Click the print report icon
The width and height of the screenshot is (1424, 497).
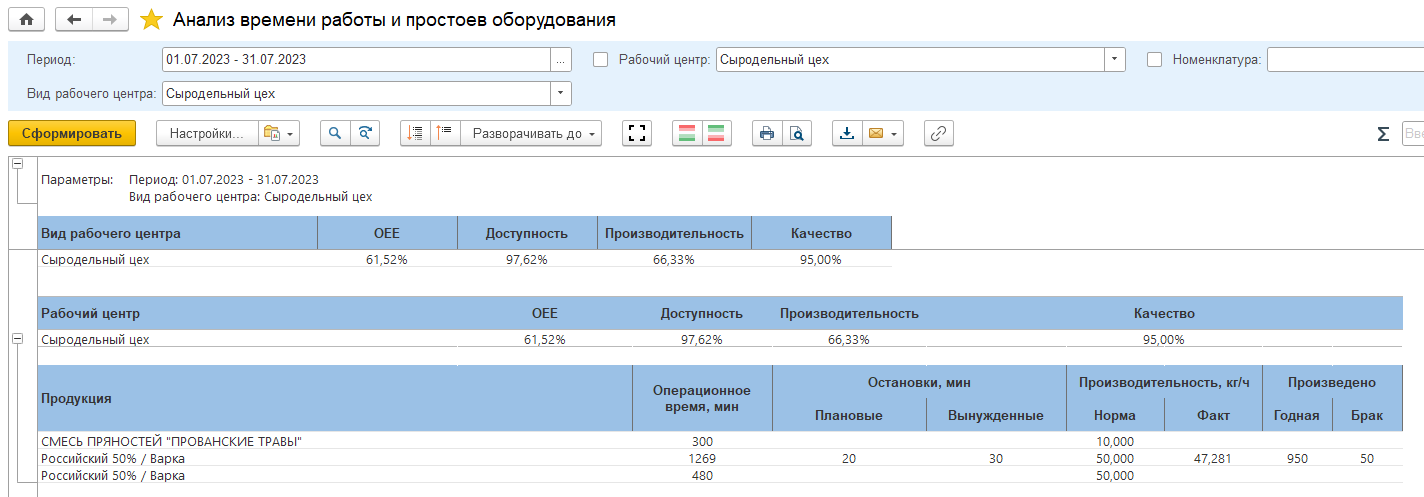point(767,133)
